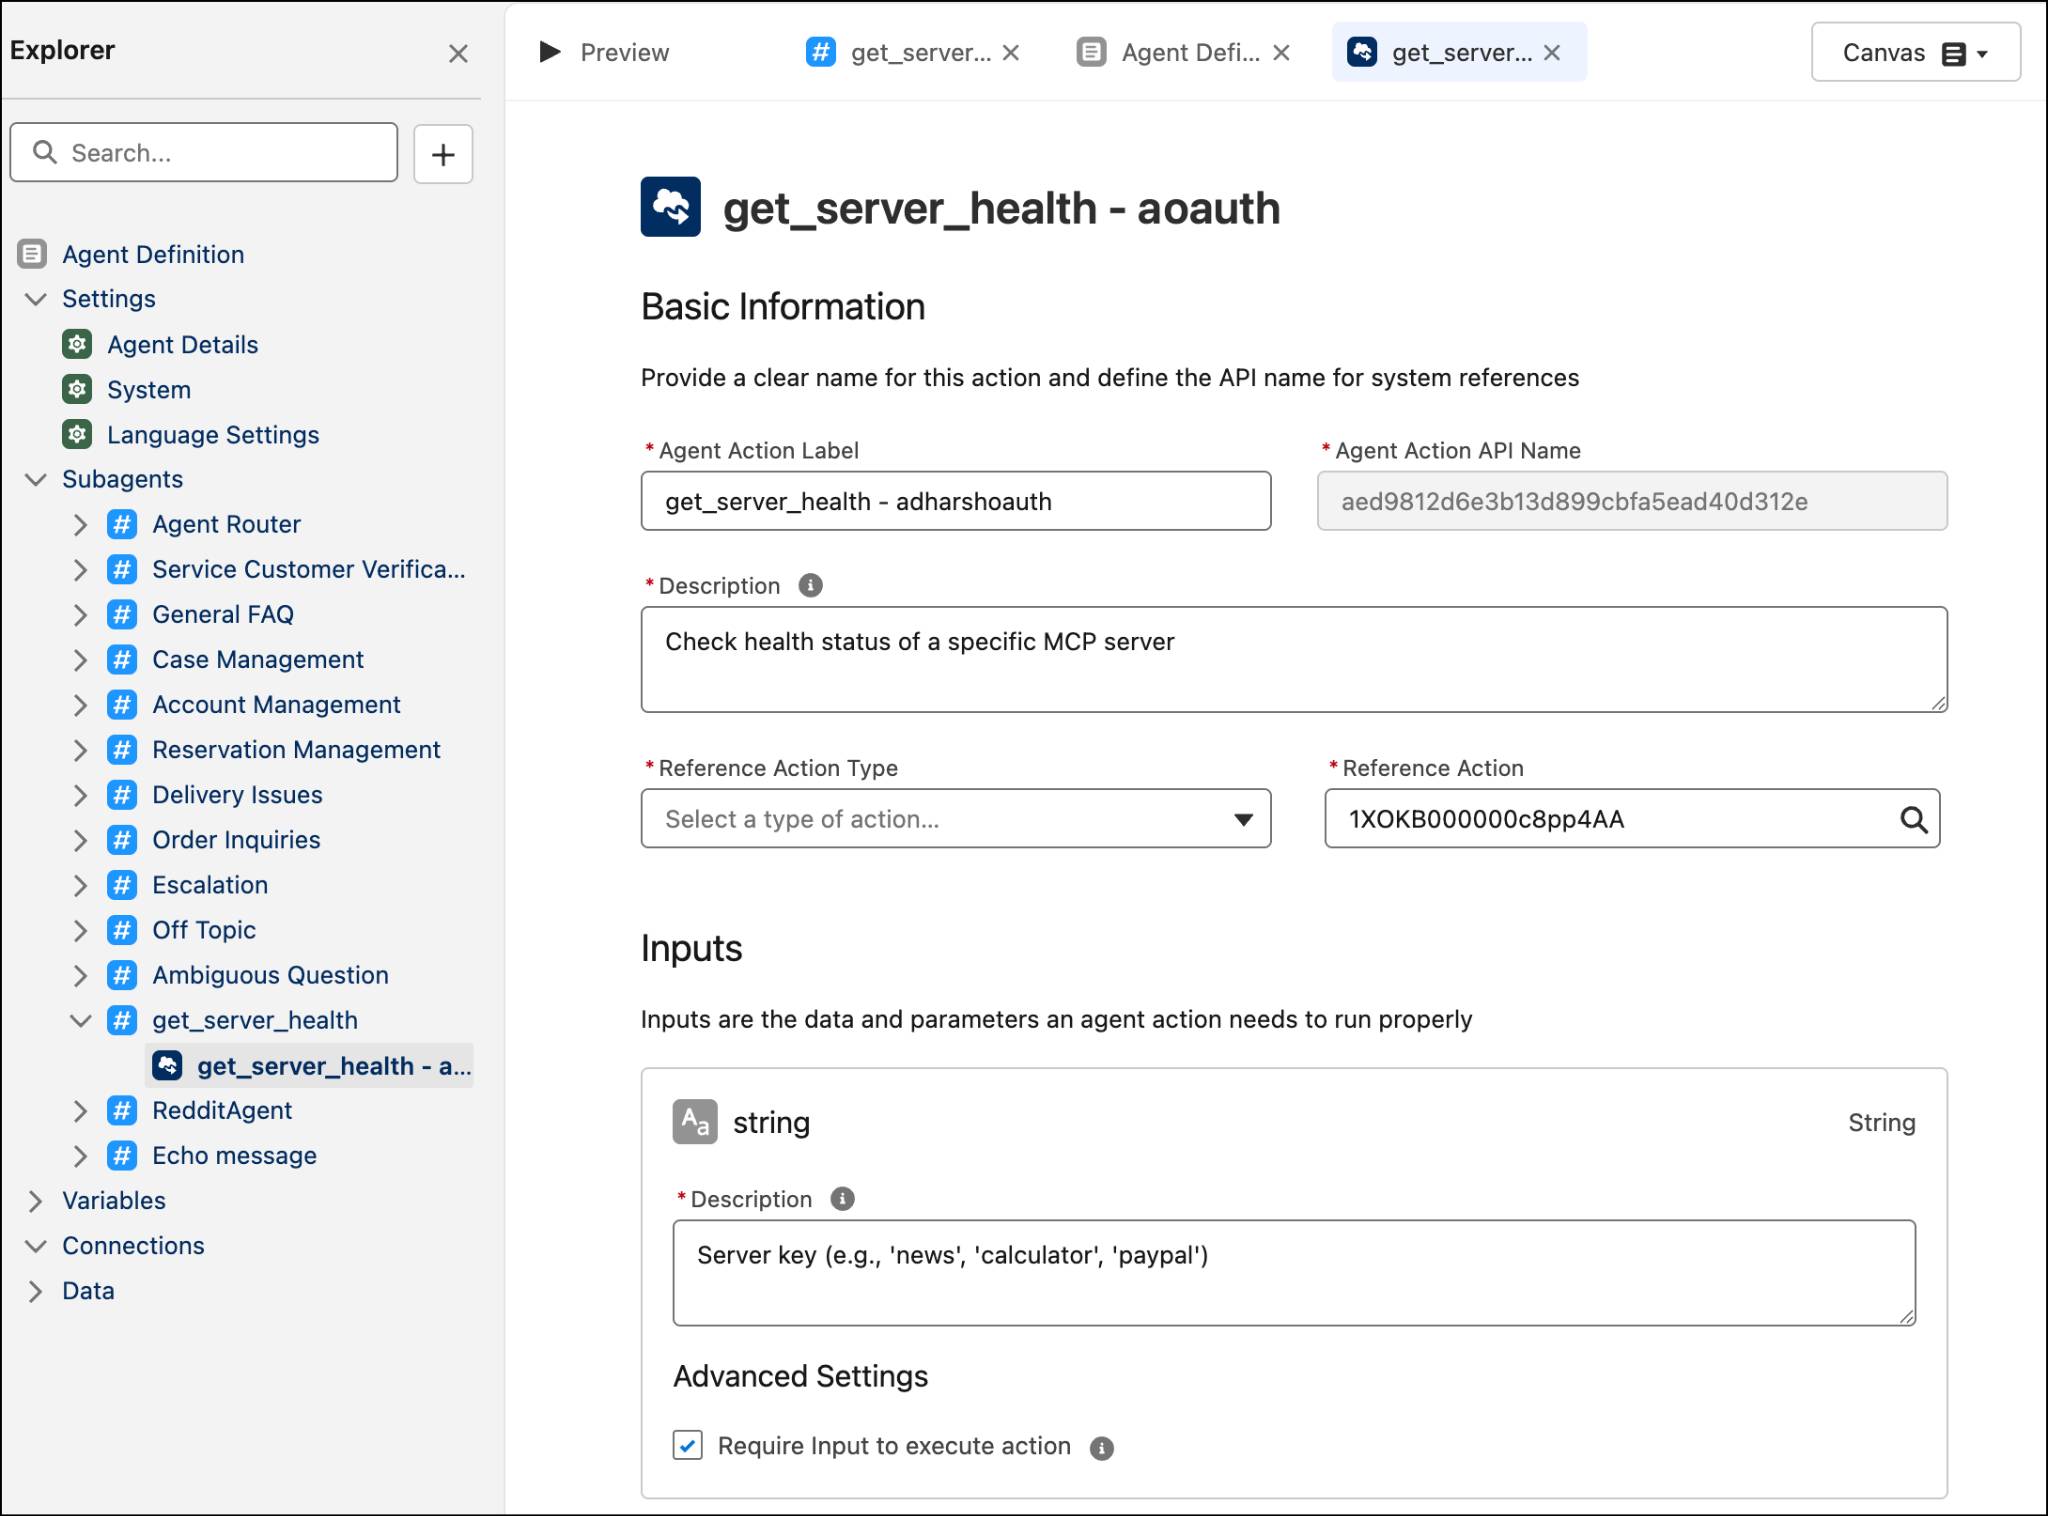This screenshot has width=2048, height=1516.
Task: Expand the Reservation Management subagent chevron
Action: (x=81, y=749)
